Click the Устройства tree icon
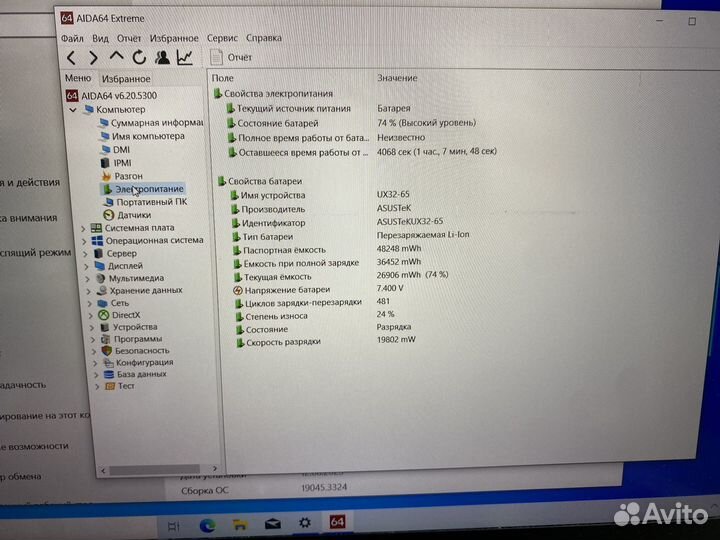This screenshot has height=540, width=720. (105, 327)
